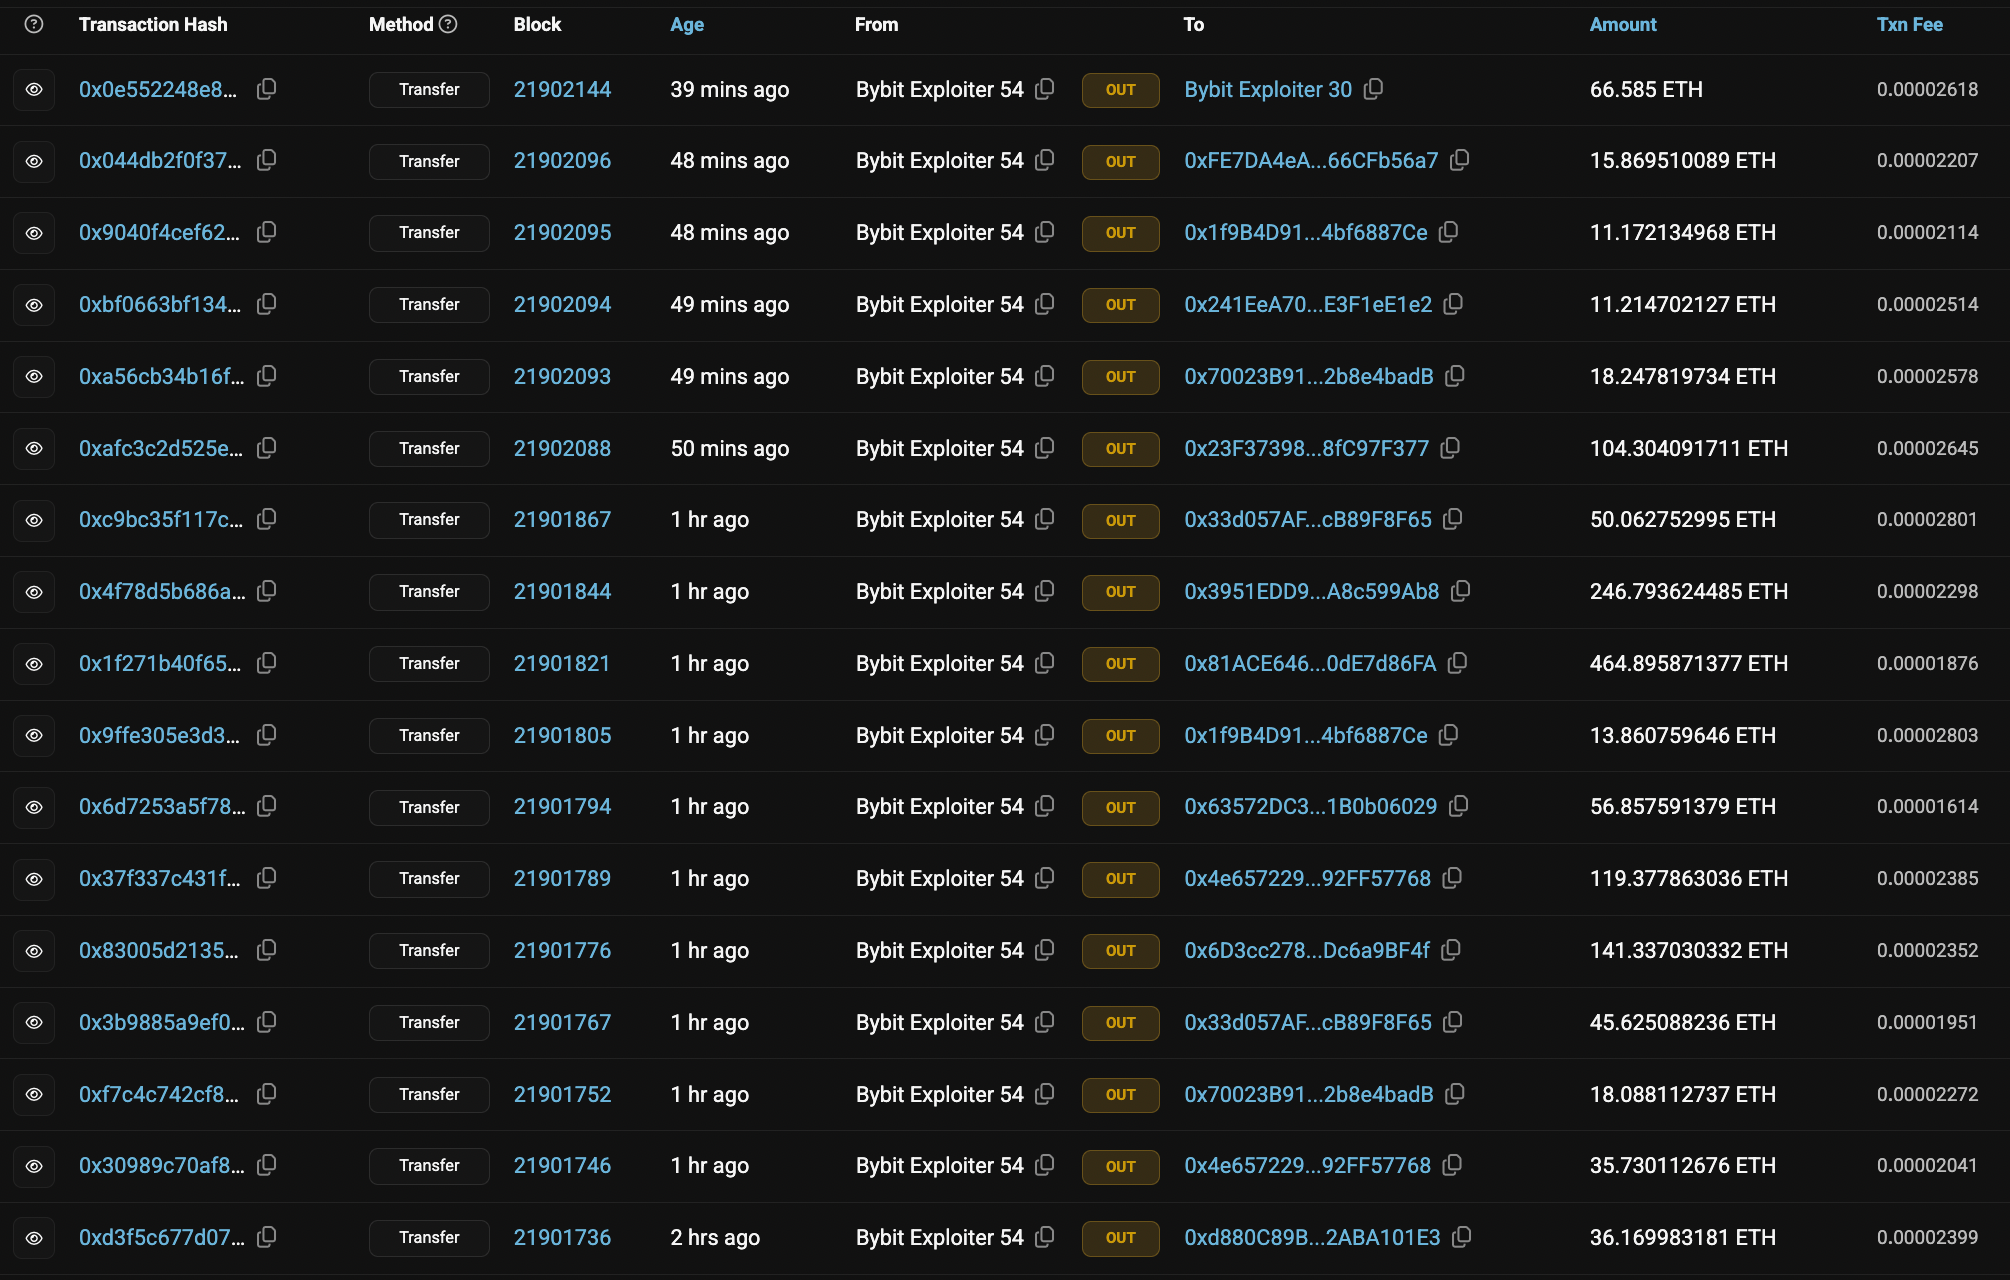Toggle quick view for 0xbf0663bf134 transaction
This screenshot has width=2010, height=1280.
point(34,305)
